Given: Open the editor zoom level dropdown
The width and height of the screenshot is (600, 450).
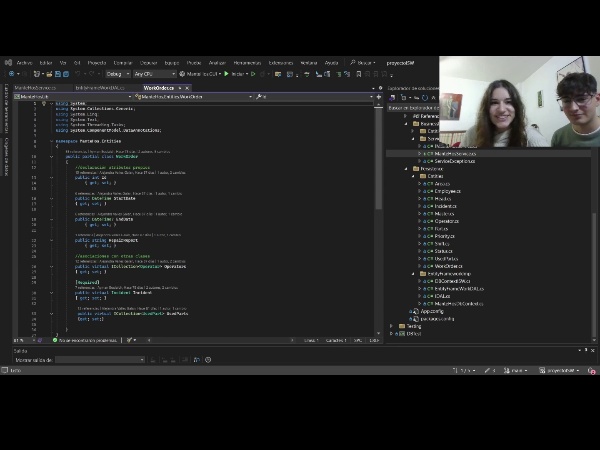Looking at the screenshot, I should click(x=21, y=340).
